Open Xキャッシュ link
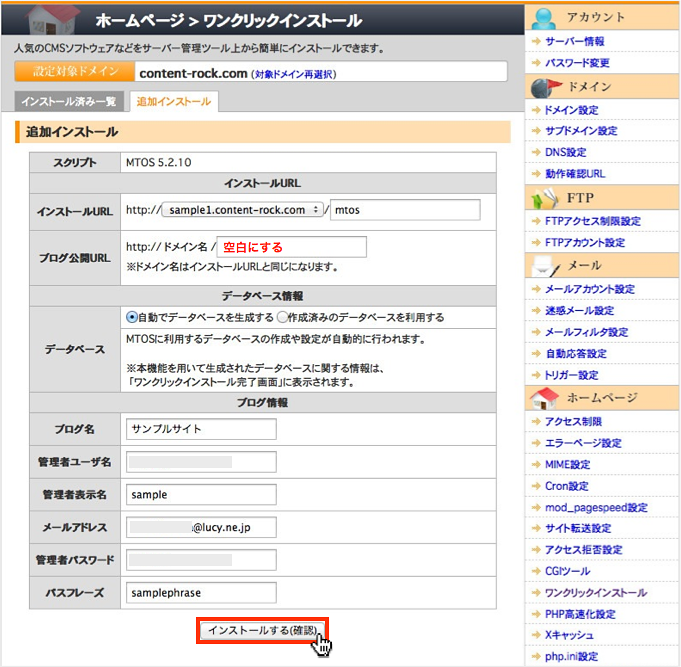Viewport: 681px width, 667px height. (569, 635)
